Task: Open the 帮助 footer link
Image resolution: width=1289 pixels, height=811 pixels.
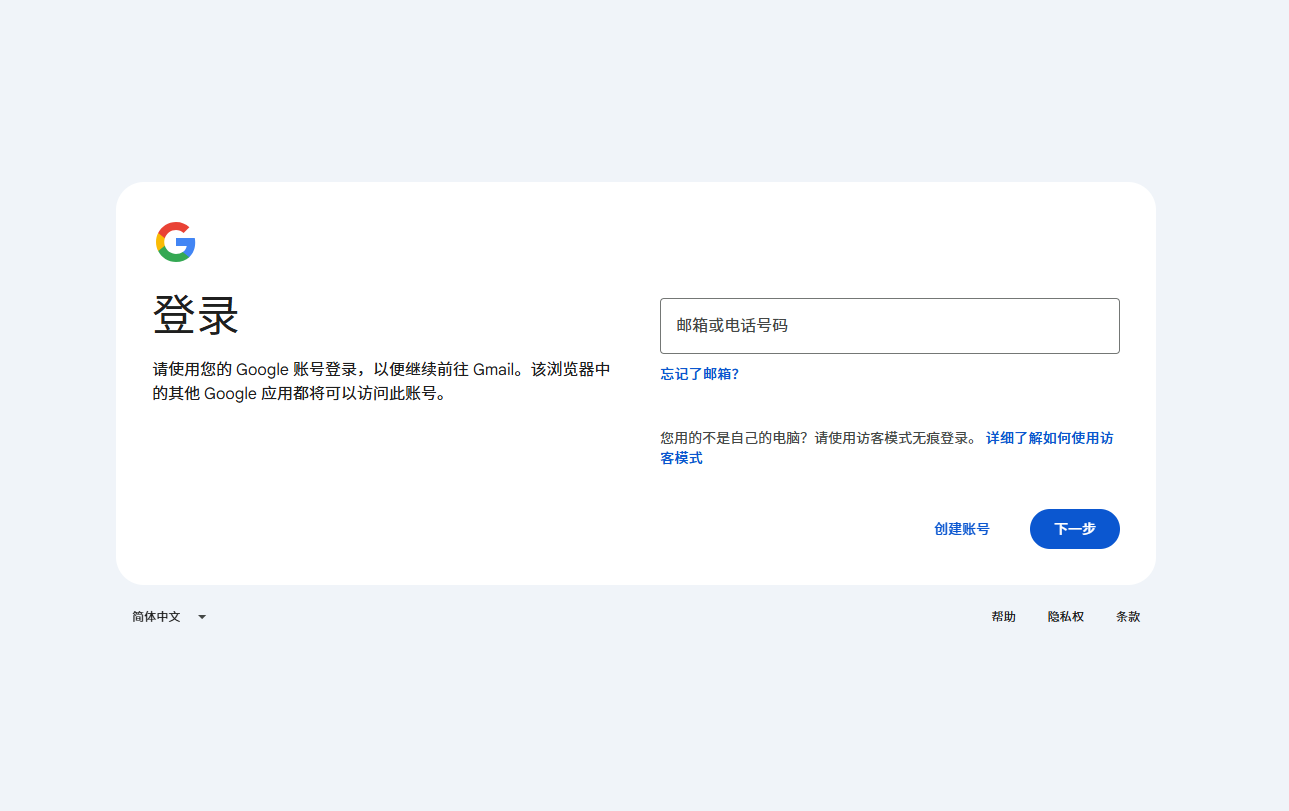Action: pos(1003,617)
